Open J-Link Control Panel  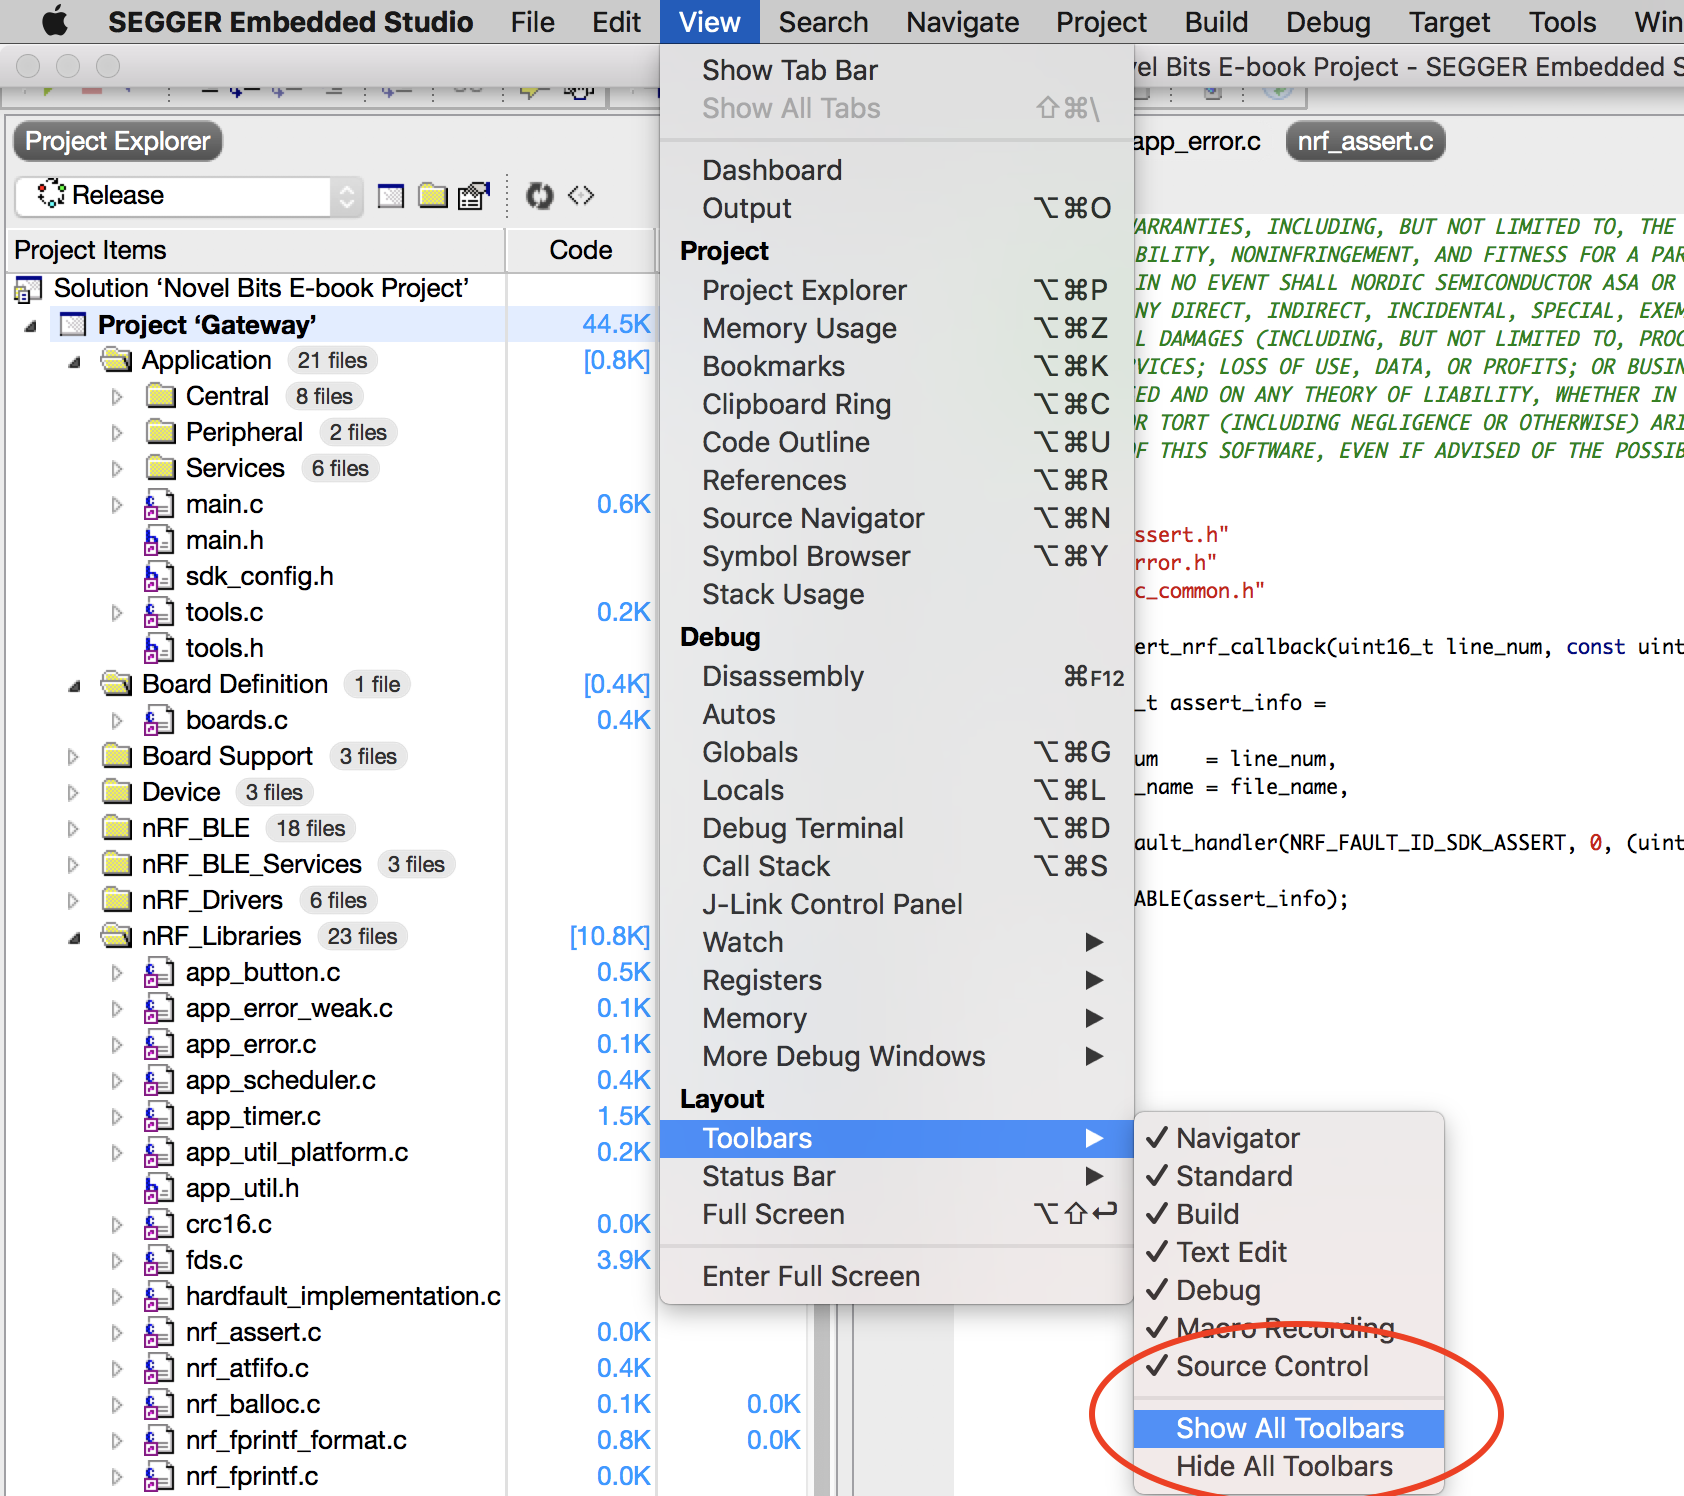[896, 904]
